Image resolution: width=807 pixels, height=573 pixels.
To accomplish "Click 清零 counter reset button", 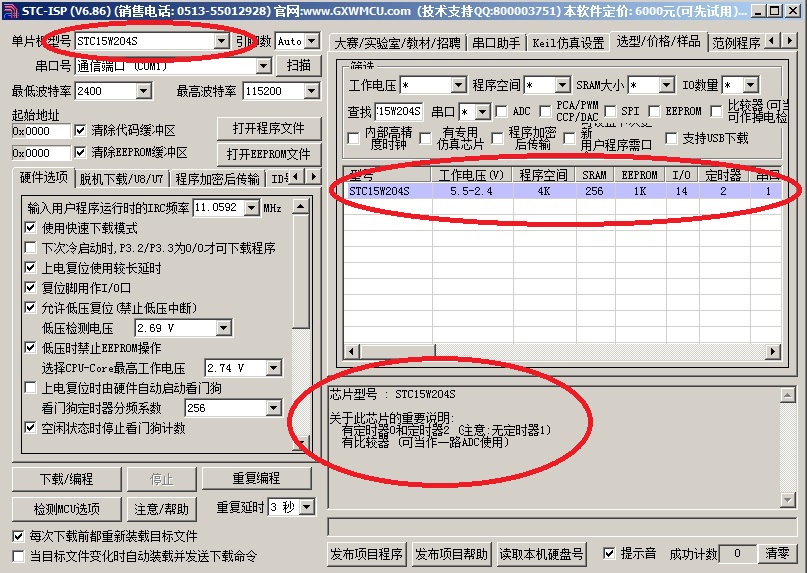I will [x=777, y=554].
